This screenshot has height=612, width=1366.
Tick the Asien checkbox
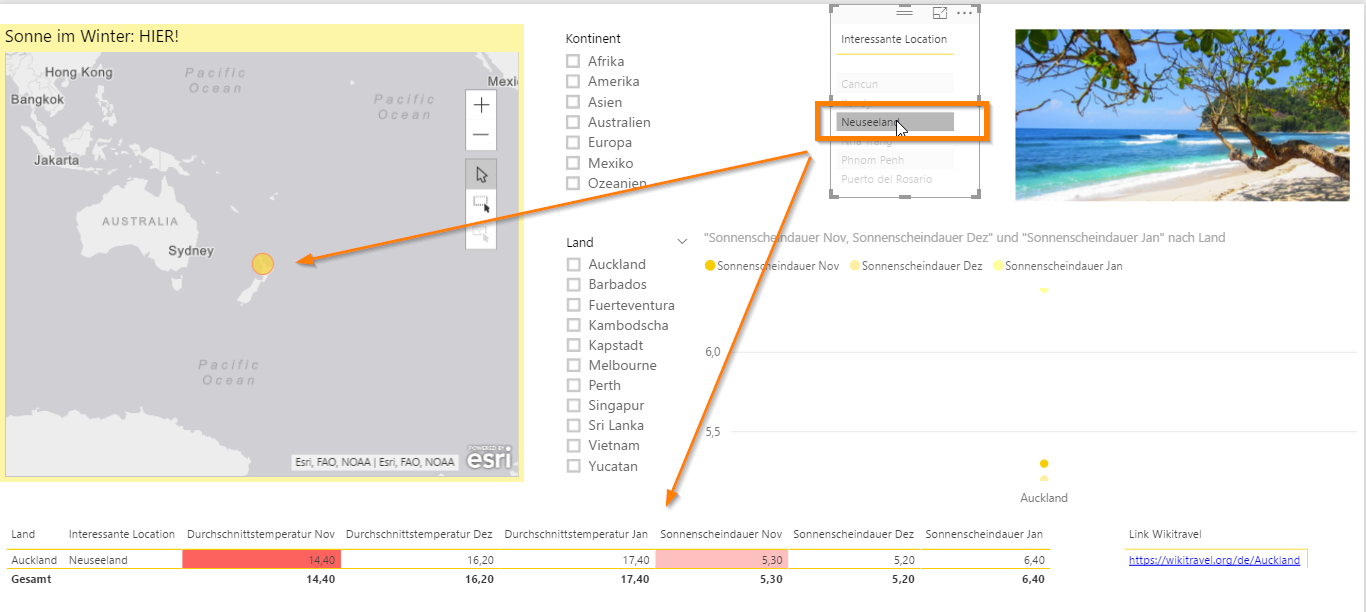click(x=573, y=102)
